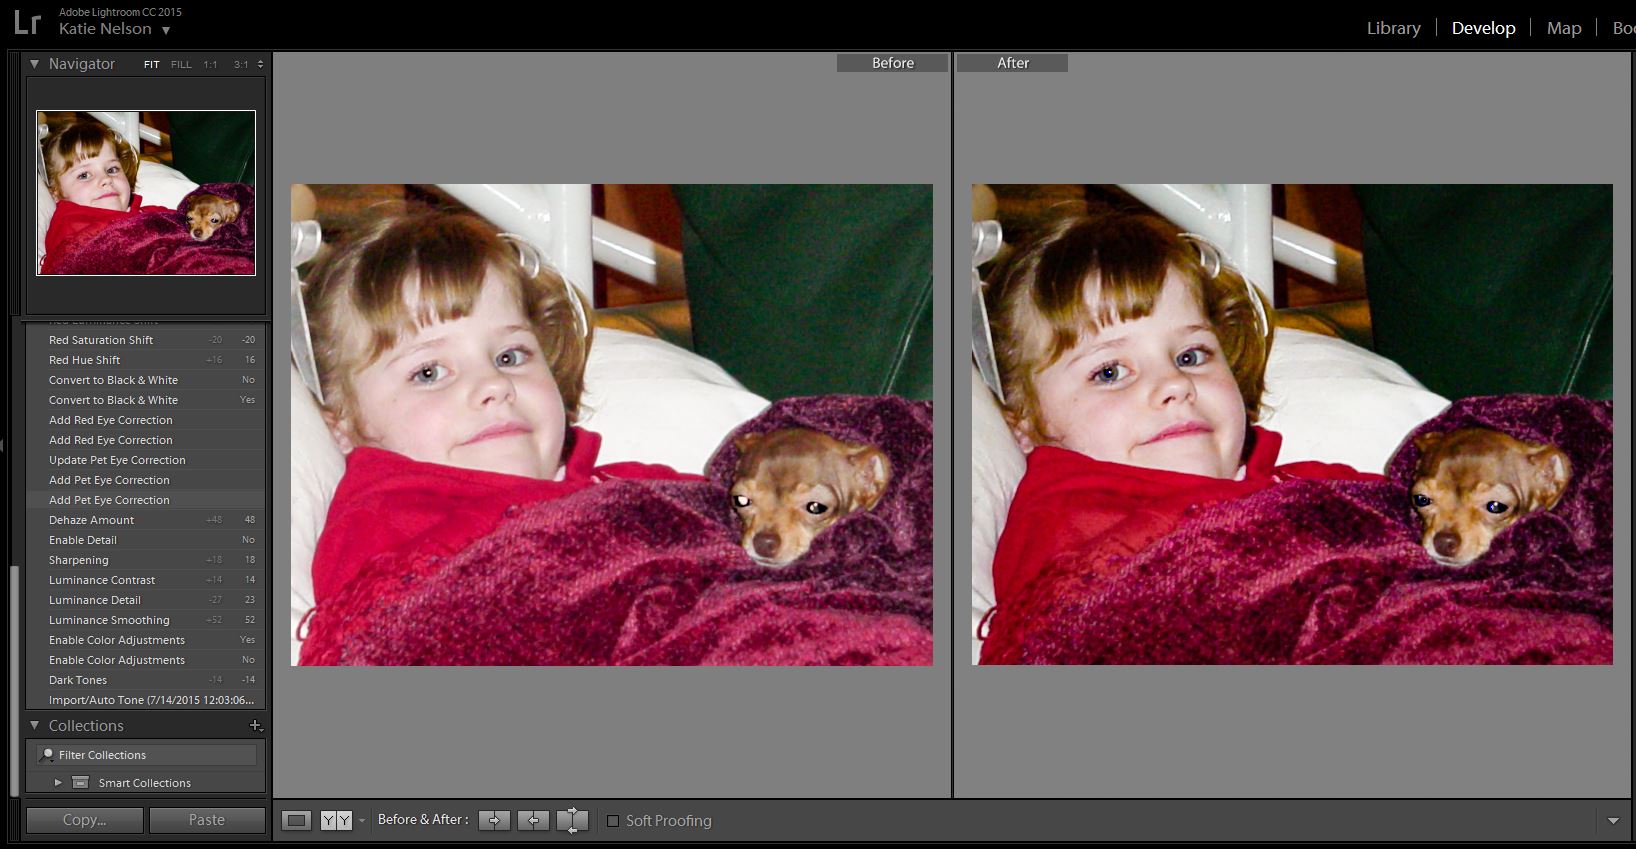Select the Luminance Detail history step
Image resolution: width=1636 pixels, height=849 pixels.
146,600
